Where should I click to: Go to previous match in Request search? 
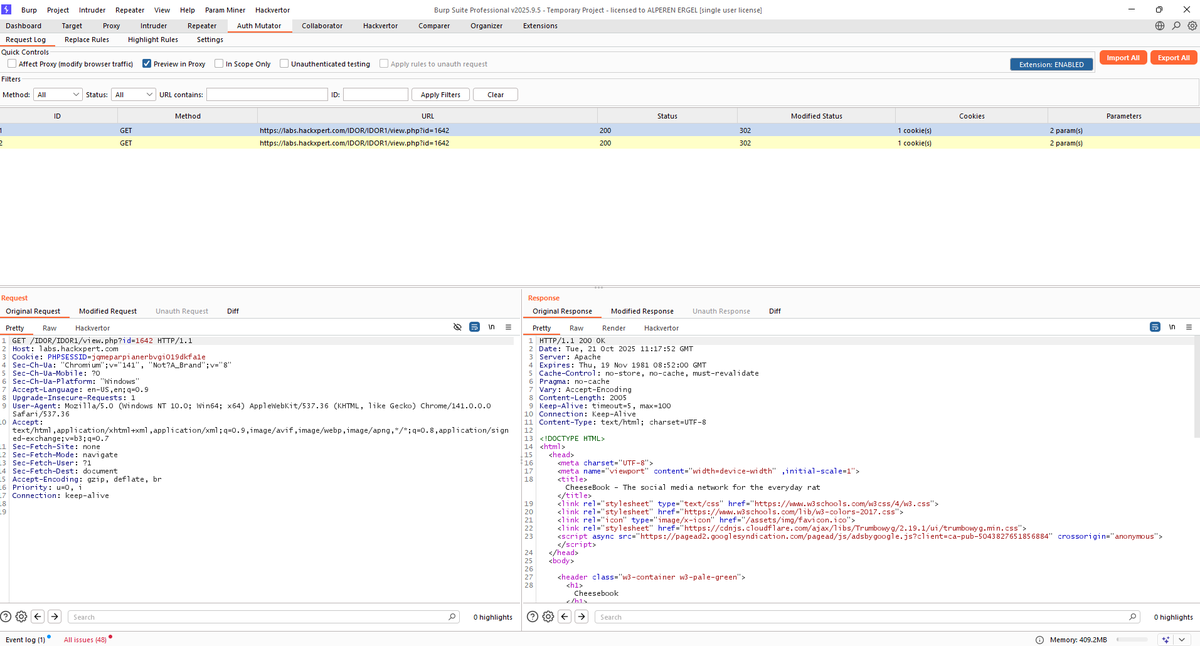click(37, 617)
